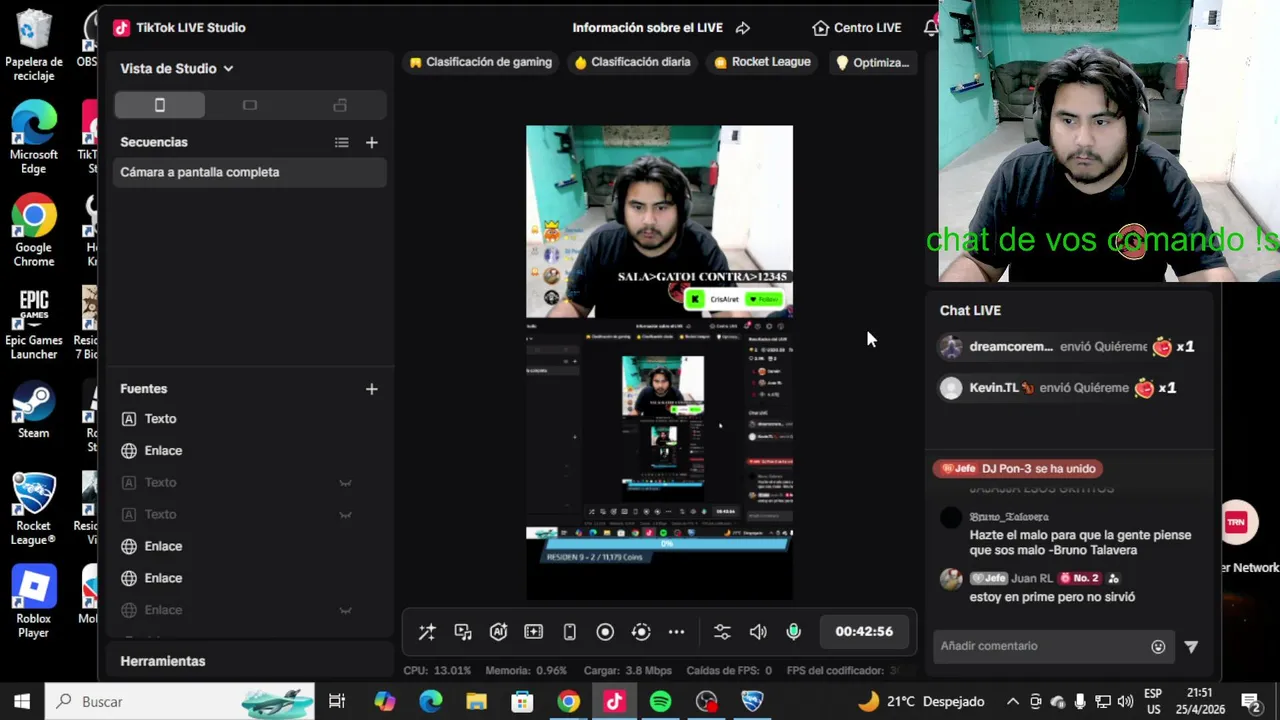Expand the Herramientas panel
This screenshot has height=720, width=1280.
point(163,661)
